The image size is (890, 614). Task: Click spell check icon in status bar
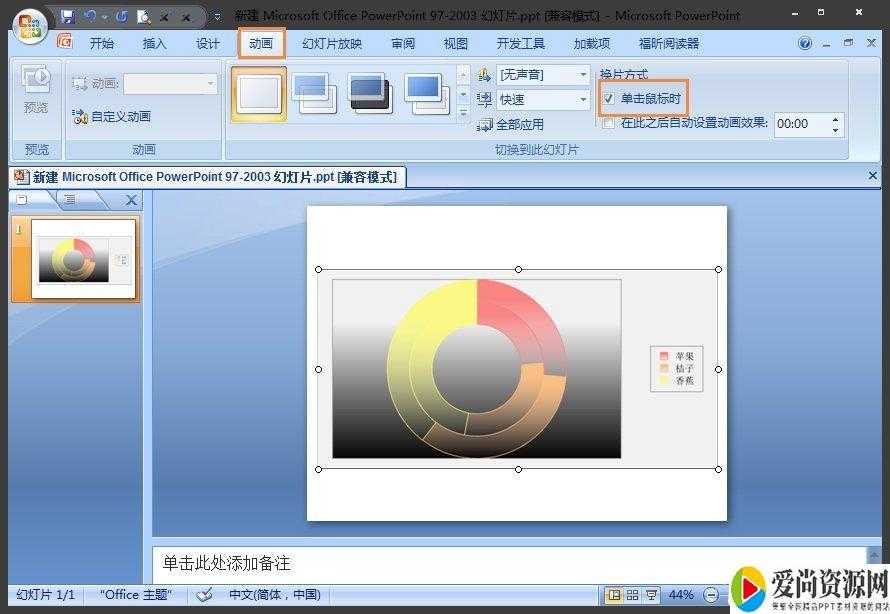[x=204, y=595]
